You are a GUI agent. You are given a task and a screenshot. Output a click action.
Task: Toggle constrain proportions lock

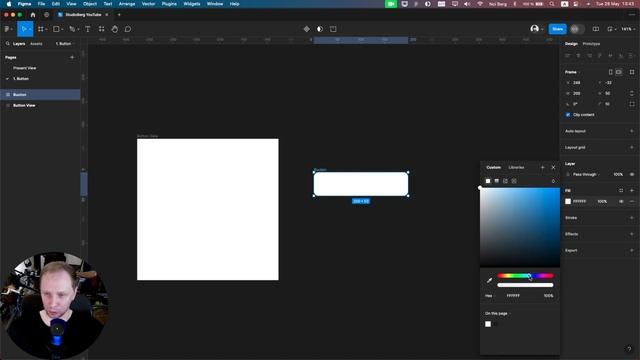[632, 93]
